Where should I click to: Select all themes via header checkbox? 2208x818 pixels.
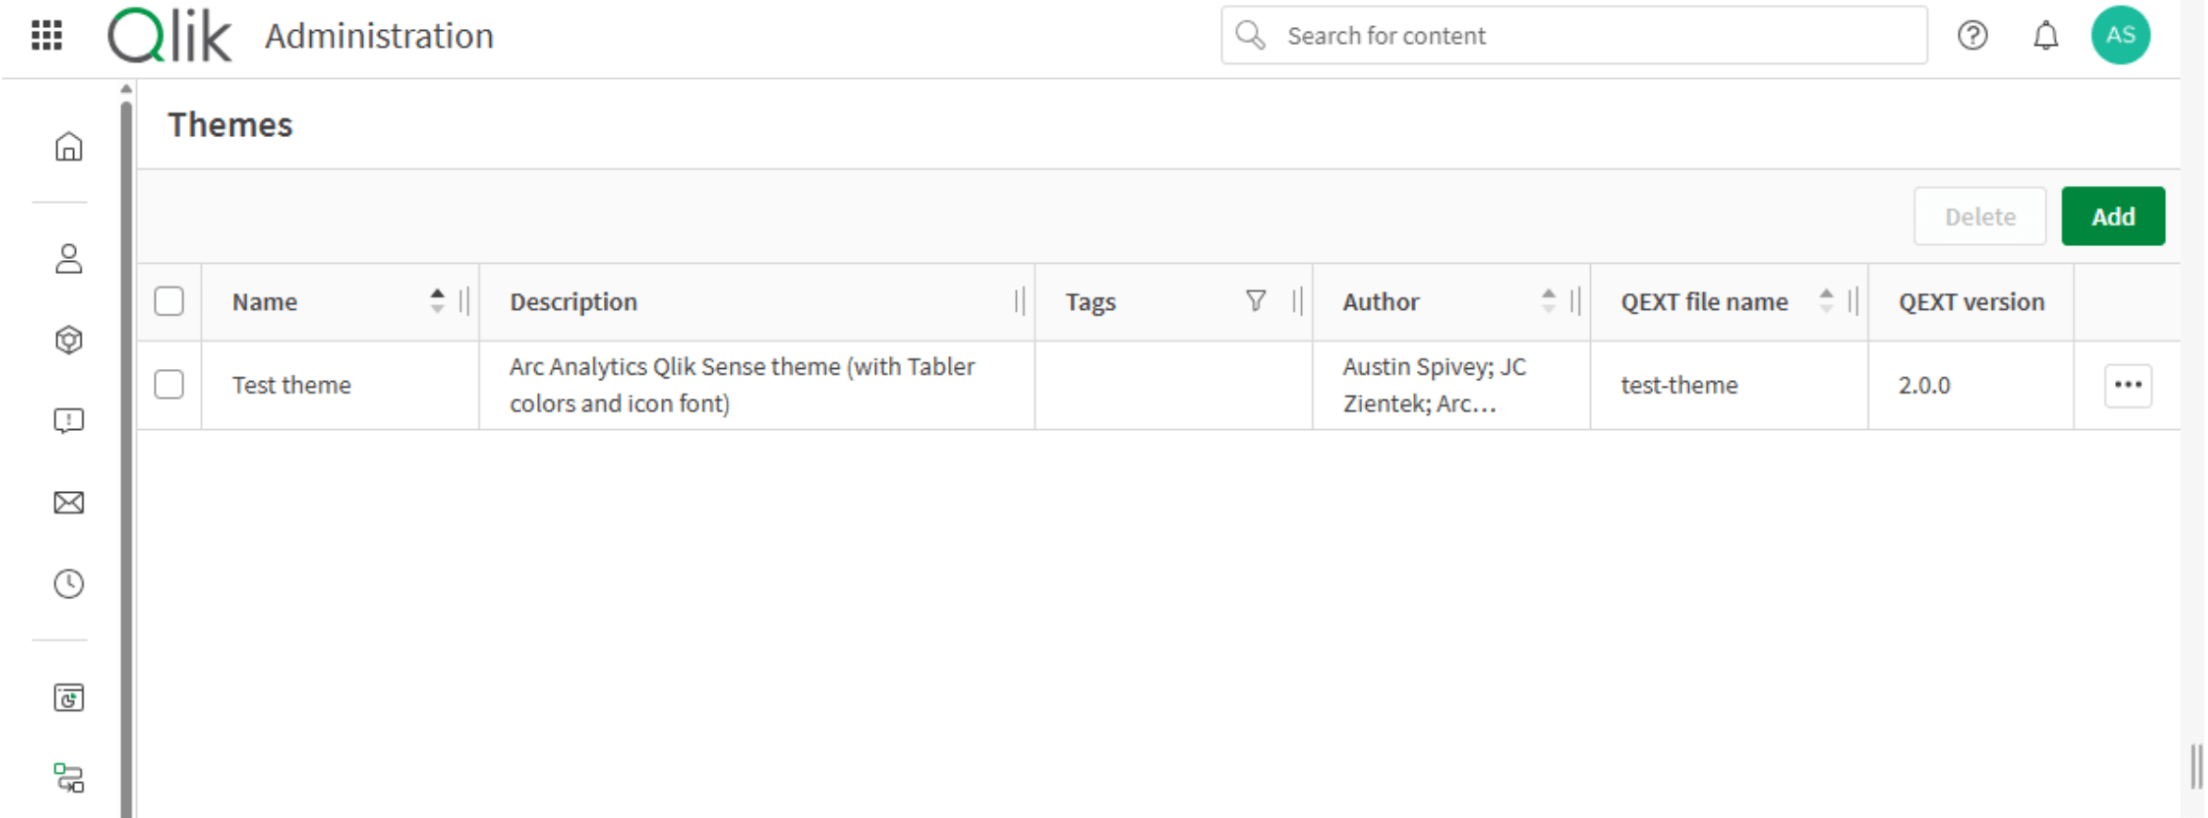click(x=169, y=301)
